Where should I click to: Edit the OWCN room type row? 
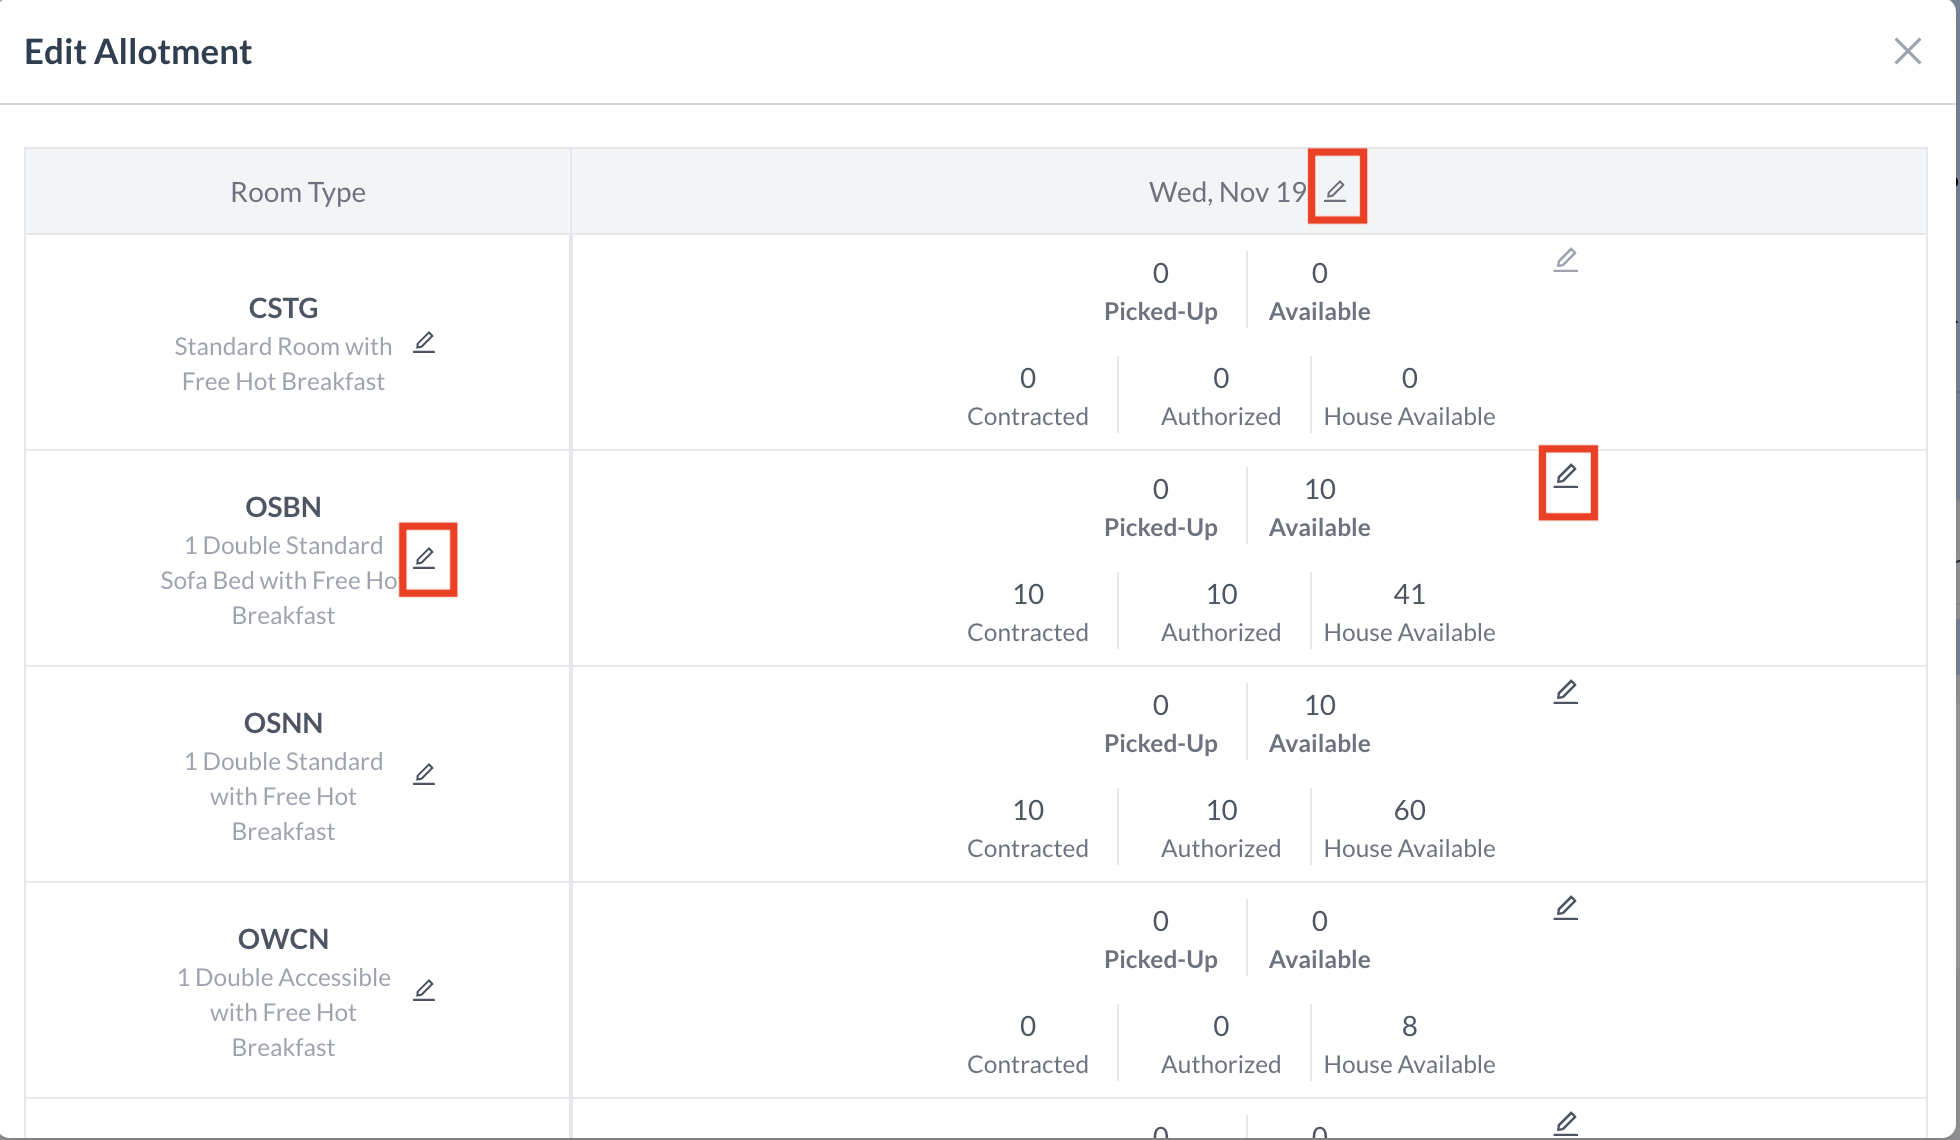click(424, 990)
